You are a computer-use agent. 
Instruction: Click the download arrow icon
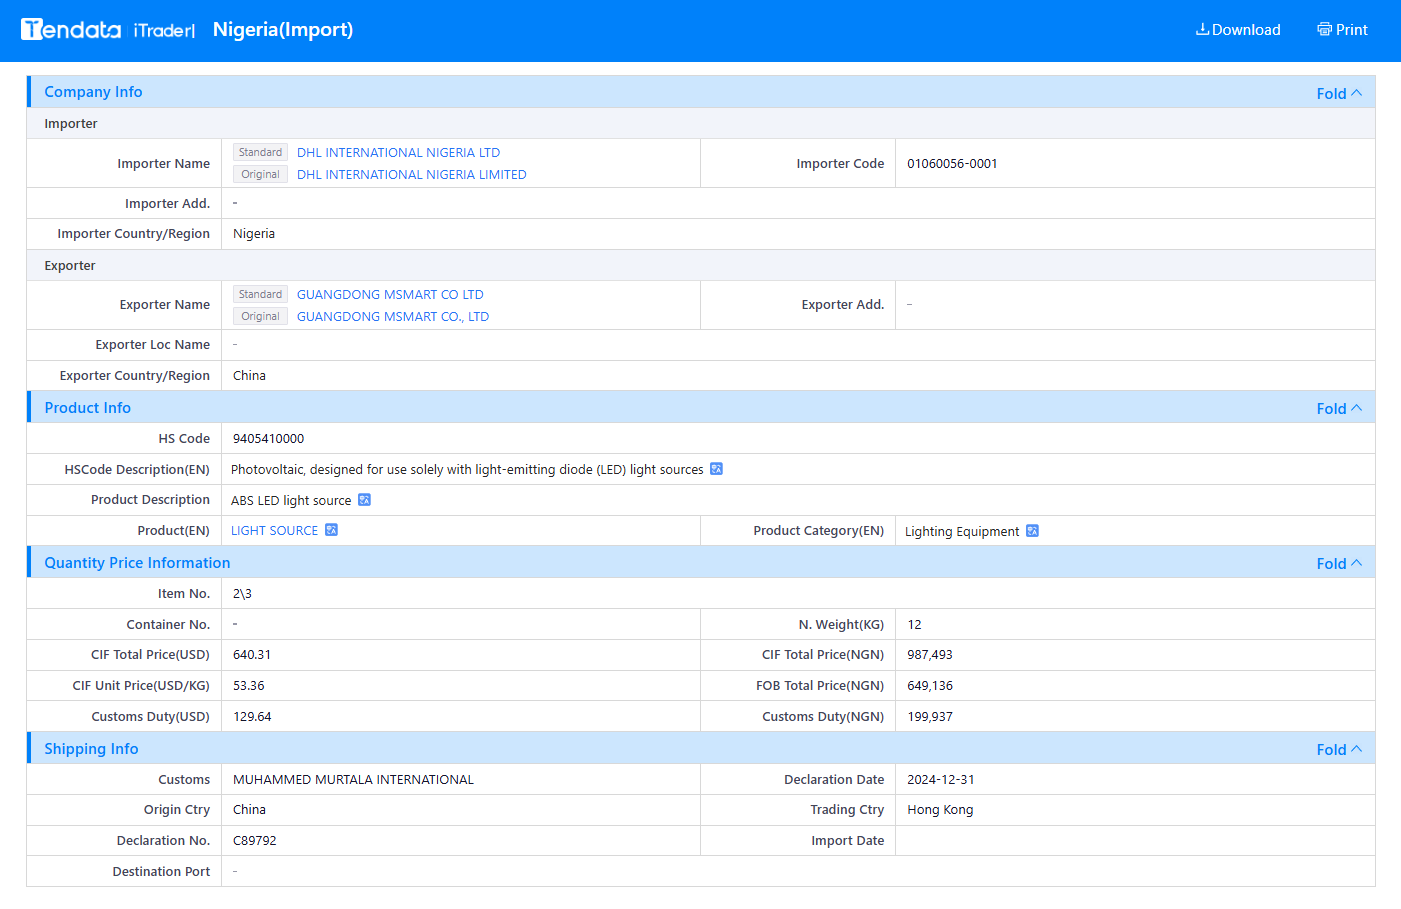[x=1202, y=29]
